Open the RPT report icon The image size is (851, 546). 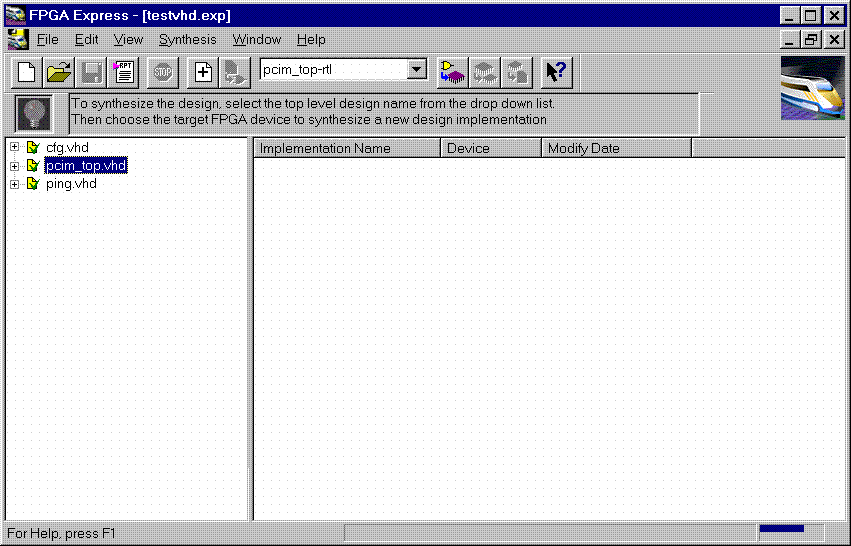(x=124, y=72)
